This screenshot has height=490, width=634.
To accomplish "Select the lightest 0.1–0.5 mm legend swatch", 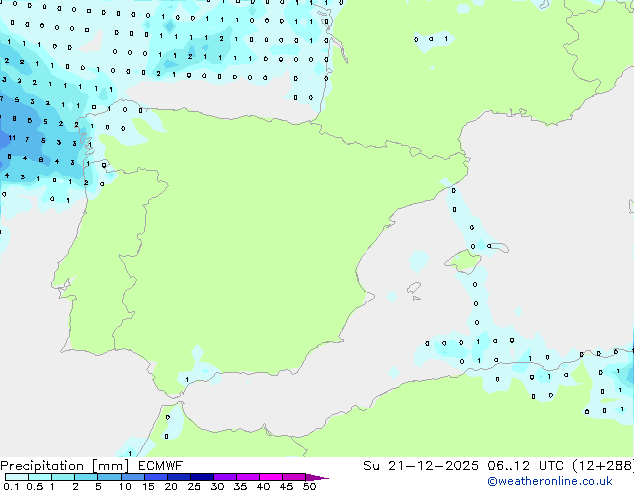I will (x=17, y=477).
